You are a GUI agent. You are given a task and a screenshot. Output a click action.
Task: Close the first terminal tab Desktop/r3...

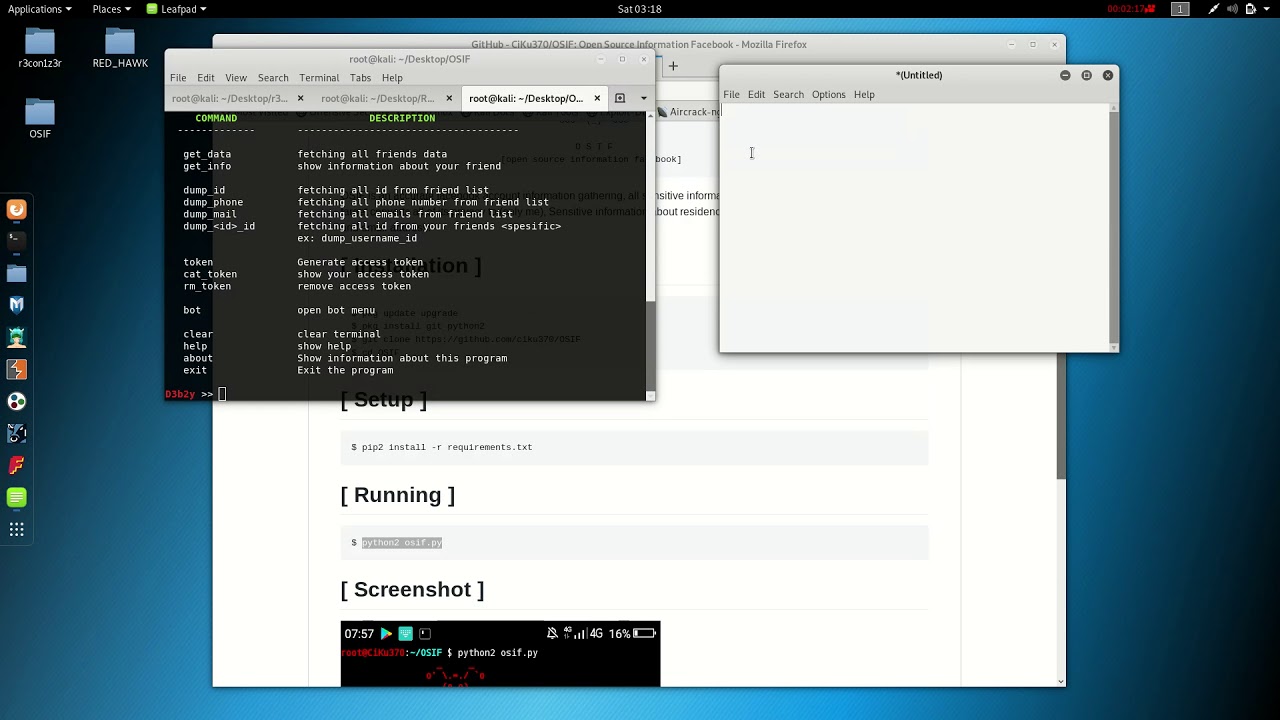tap(300, 98)
